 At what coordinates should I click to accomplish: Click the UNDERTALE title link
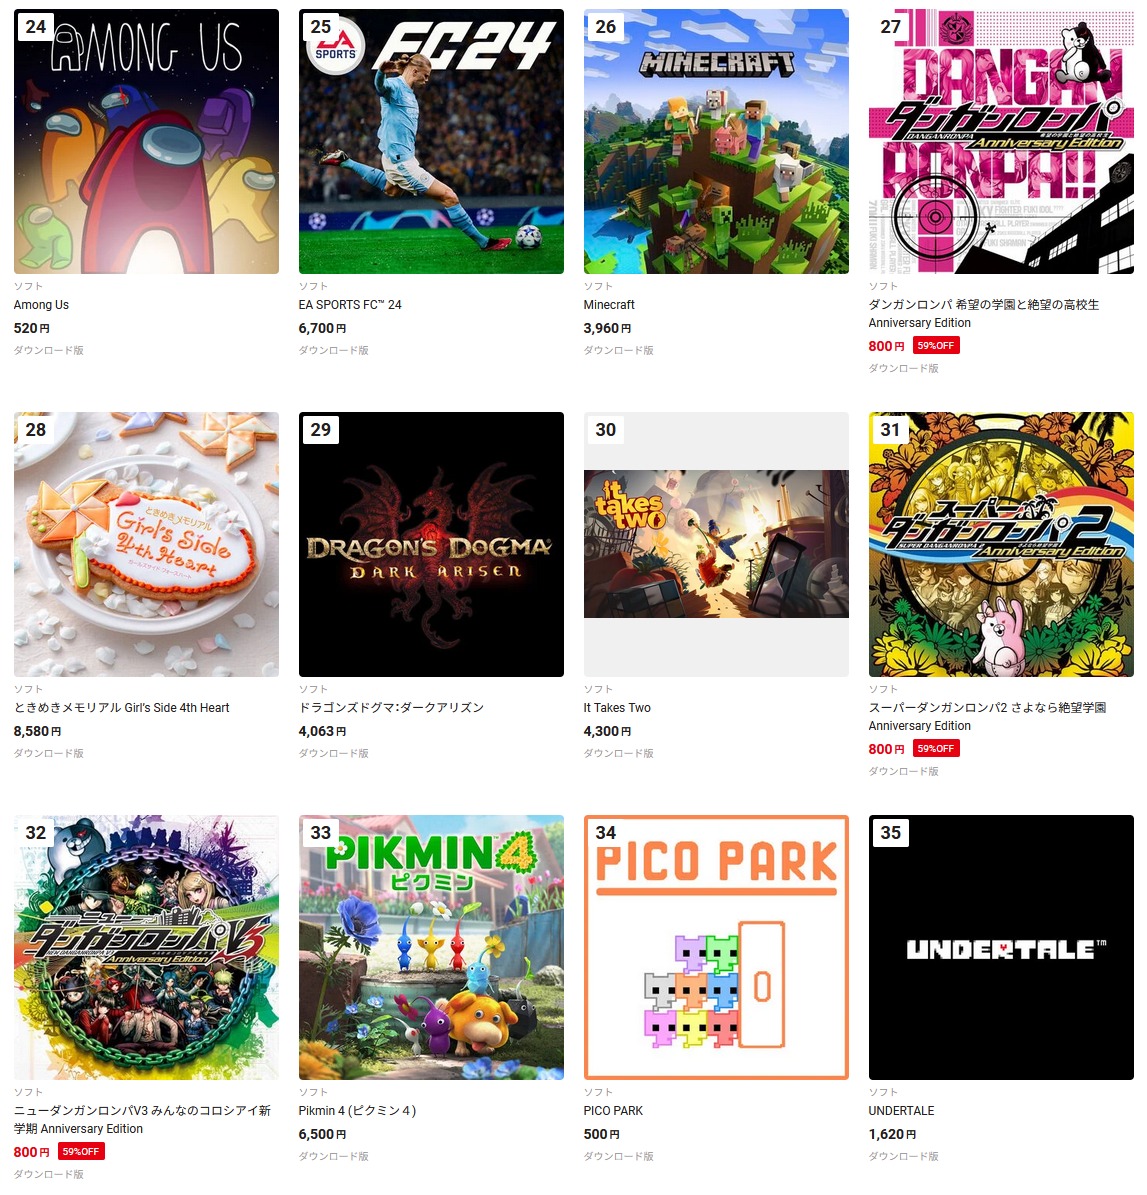pos(902,1111)
